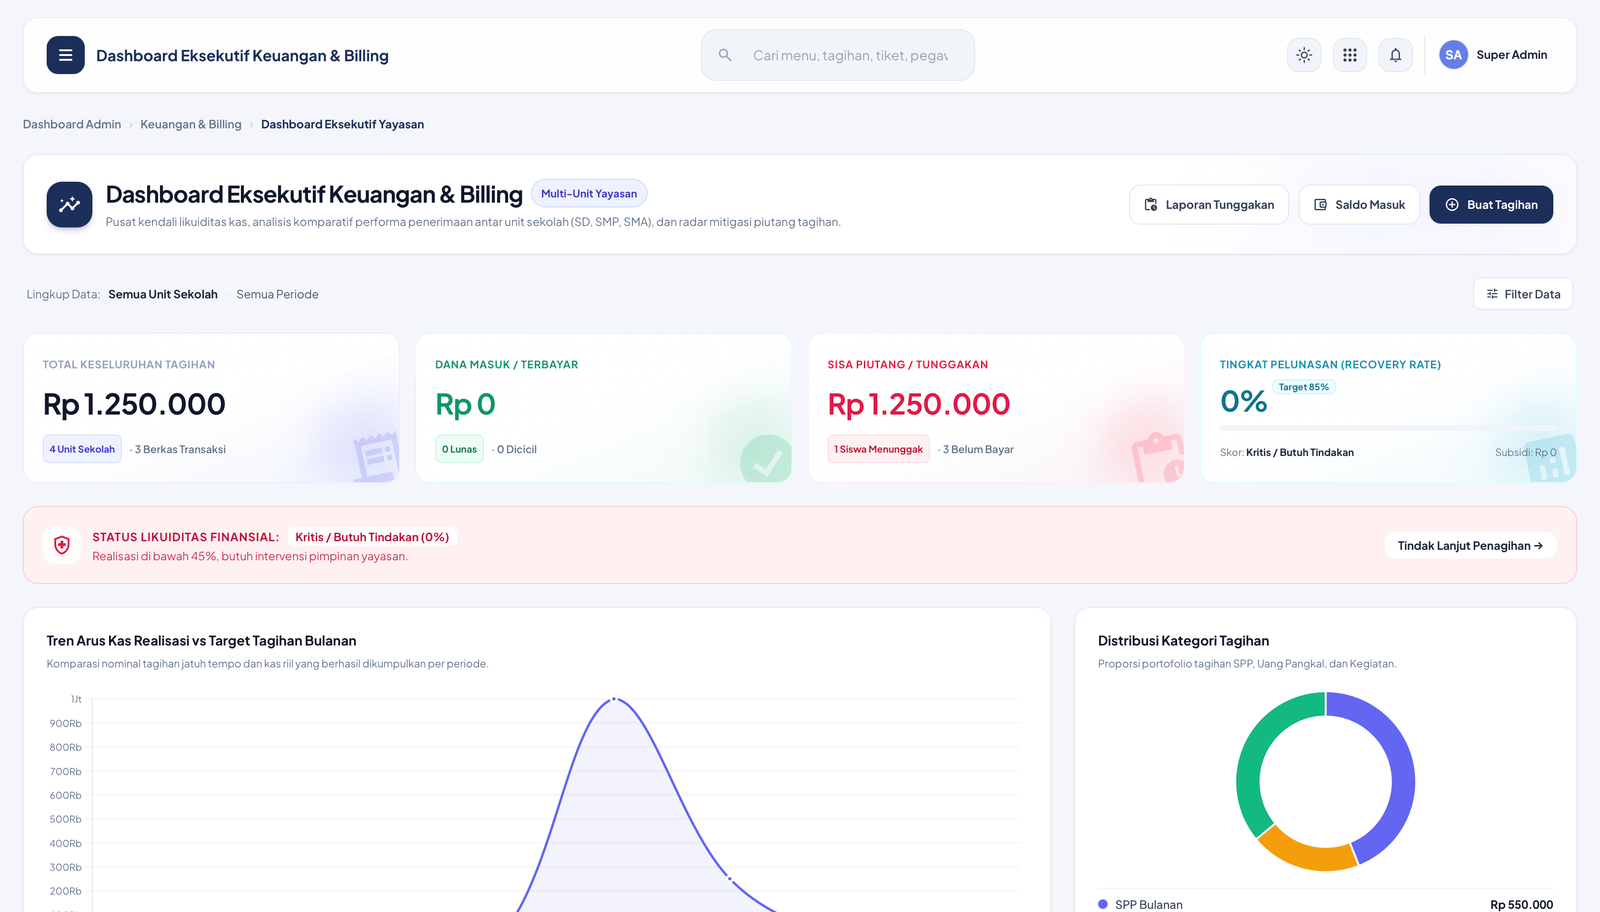Click the receipt icon in Total Tagihan card
This screenshot has width=1600, height=912.
click(x=376, y=457)
